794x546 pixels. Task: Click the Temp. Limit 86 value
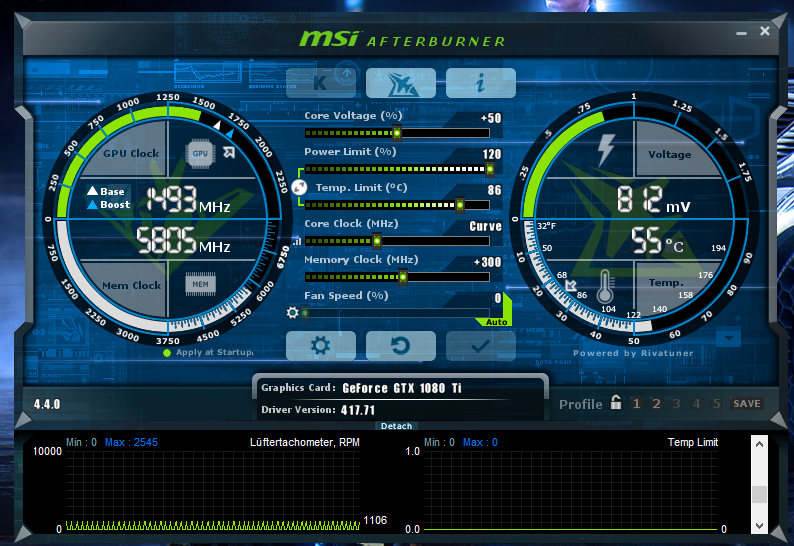click(x=494, y=190)
